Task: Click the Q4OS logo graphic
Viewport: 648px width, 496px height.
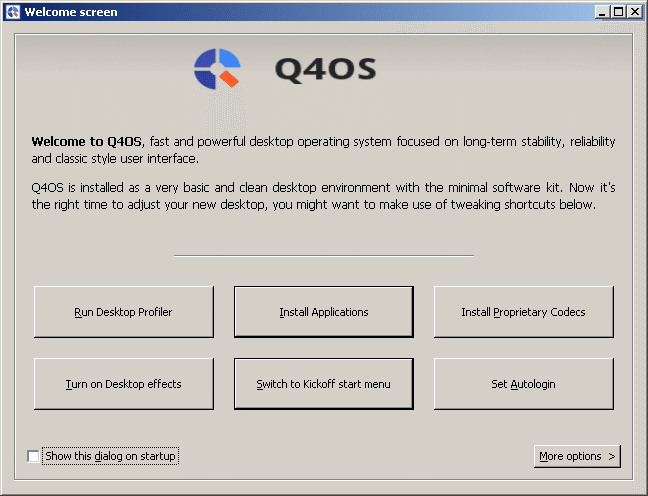Action: (x=217, y=69)
